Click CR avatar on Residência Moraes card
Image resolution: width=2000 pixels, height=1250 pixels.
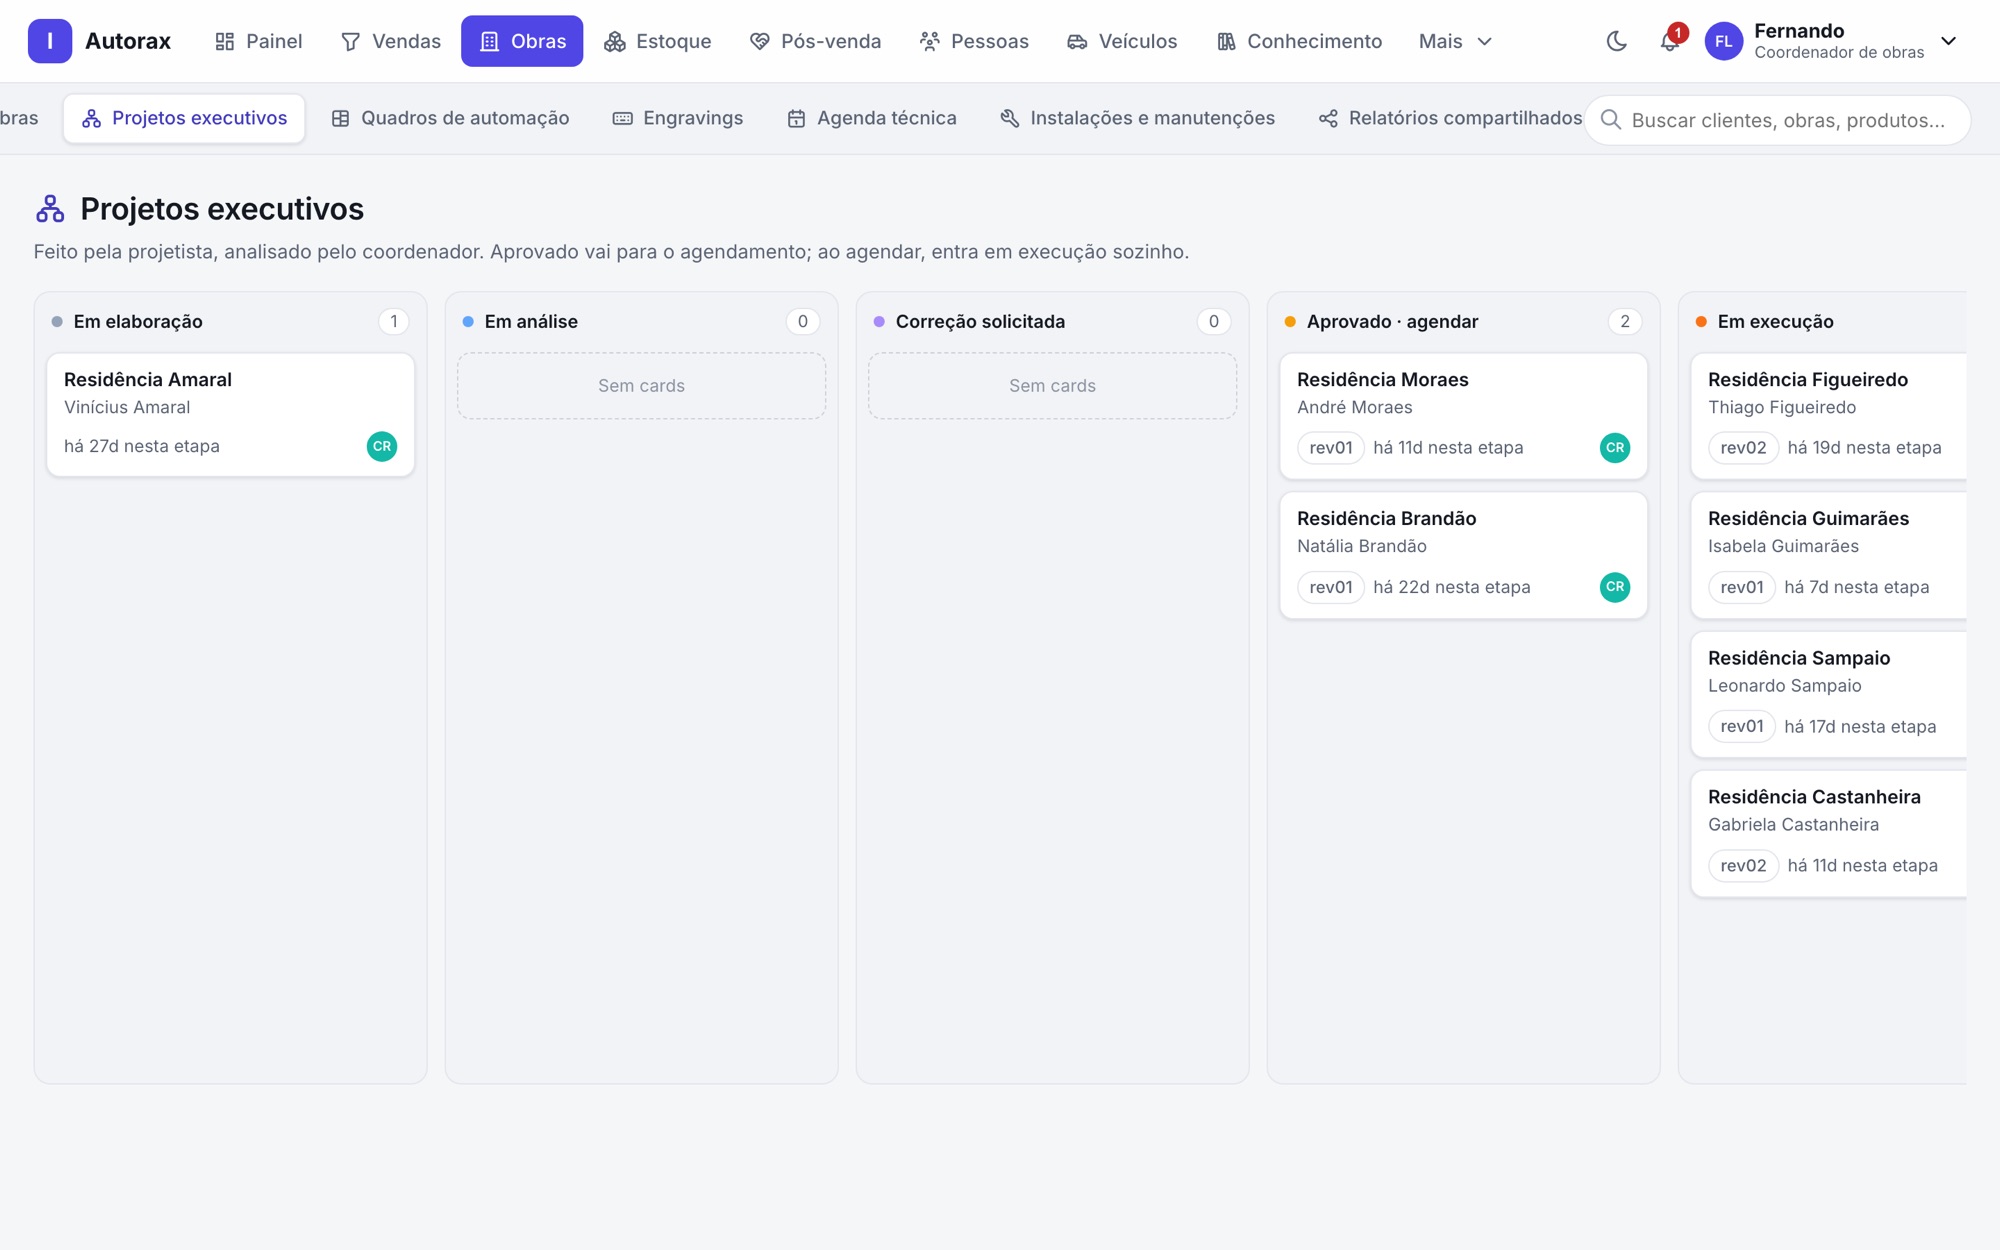[x=1614, y=447]
